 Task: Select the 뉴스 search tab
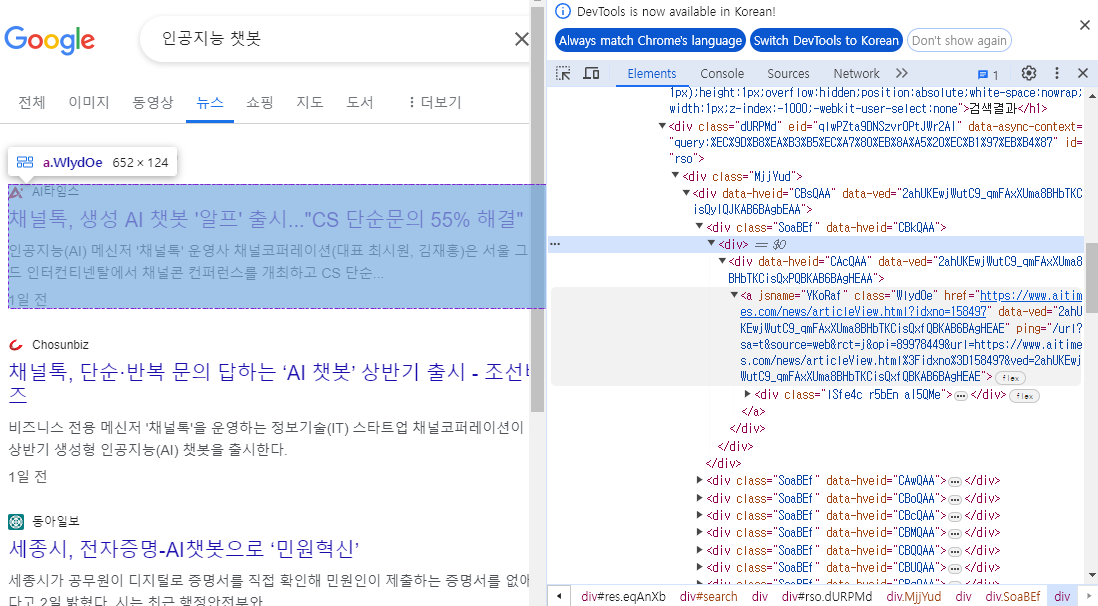point(209,102)
